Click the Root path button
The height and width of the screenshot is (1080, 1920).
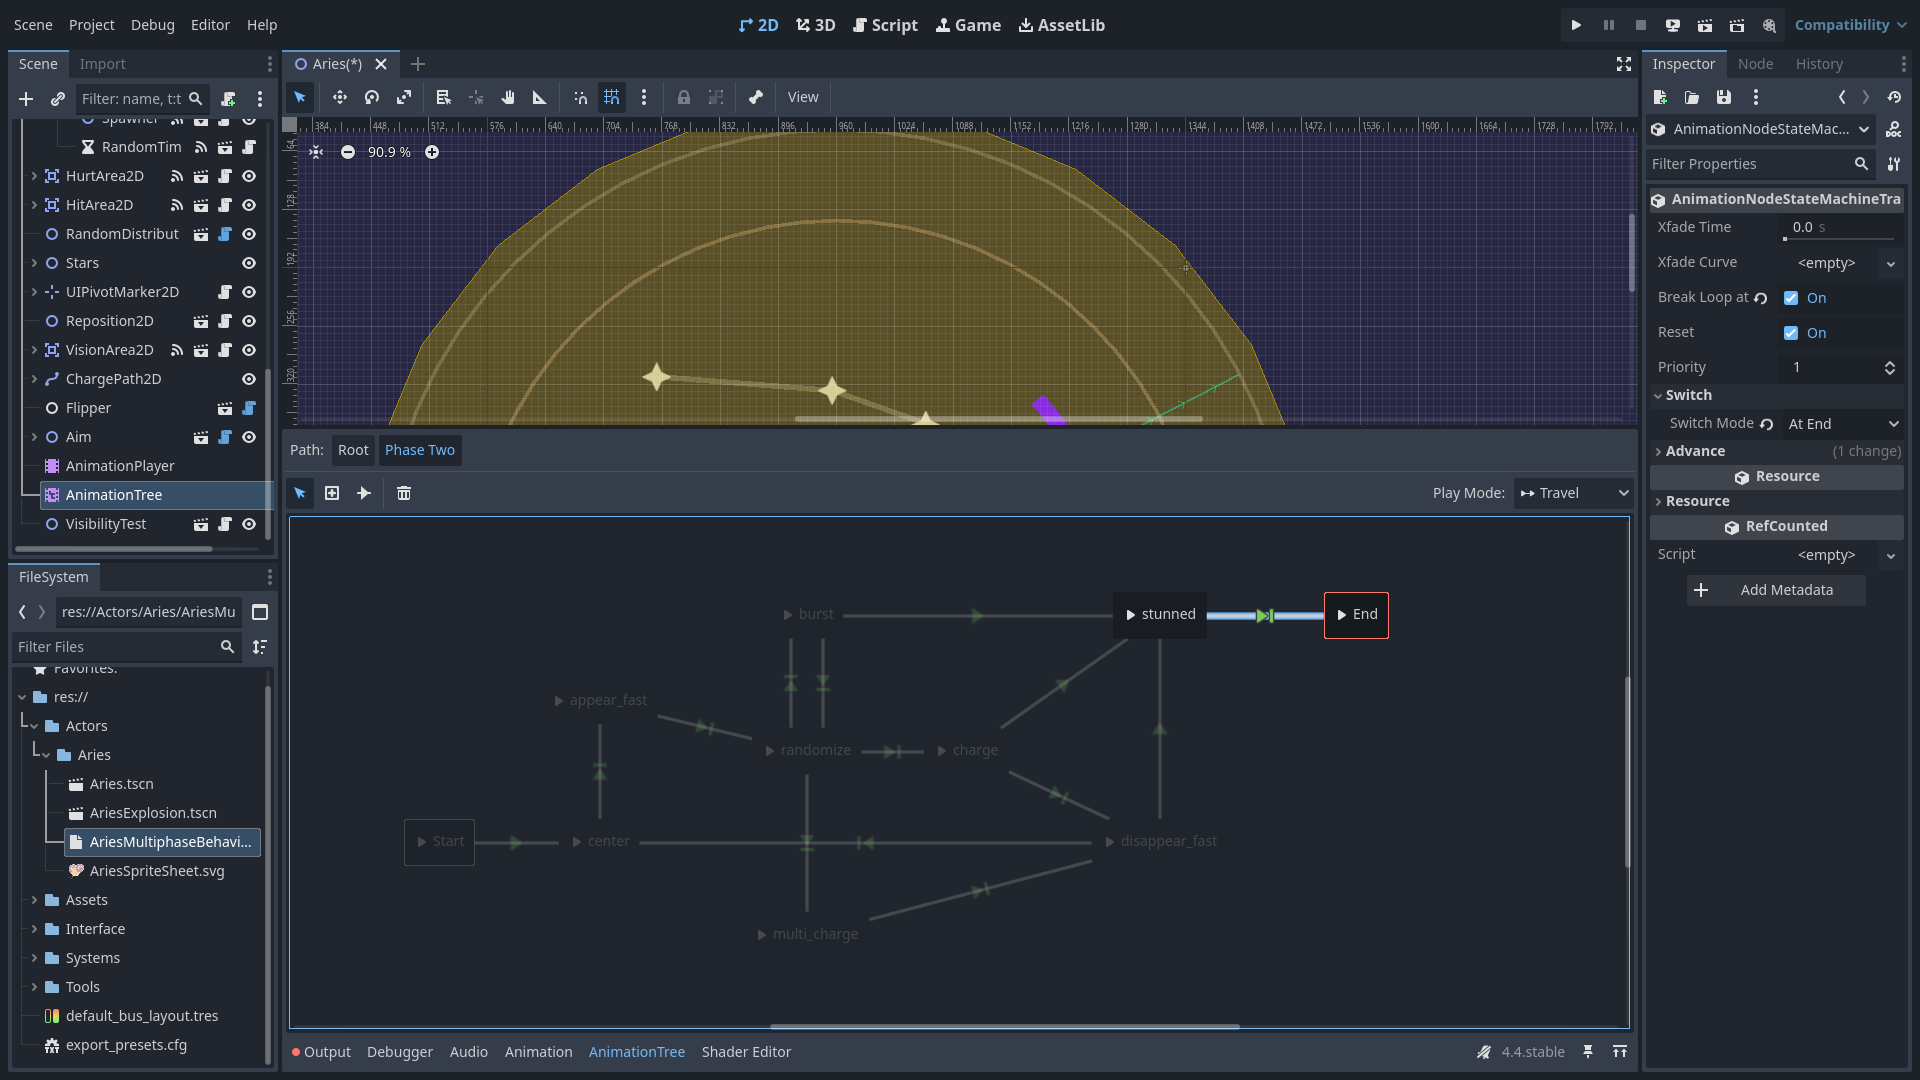pyautogui.click(x=353, y=450)
